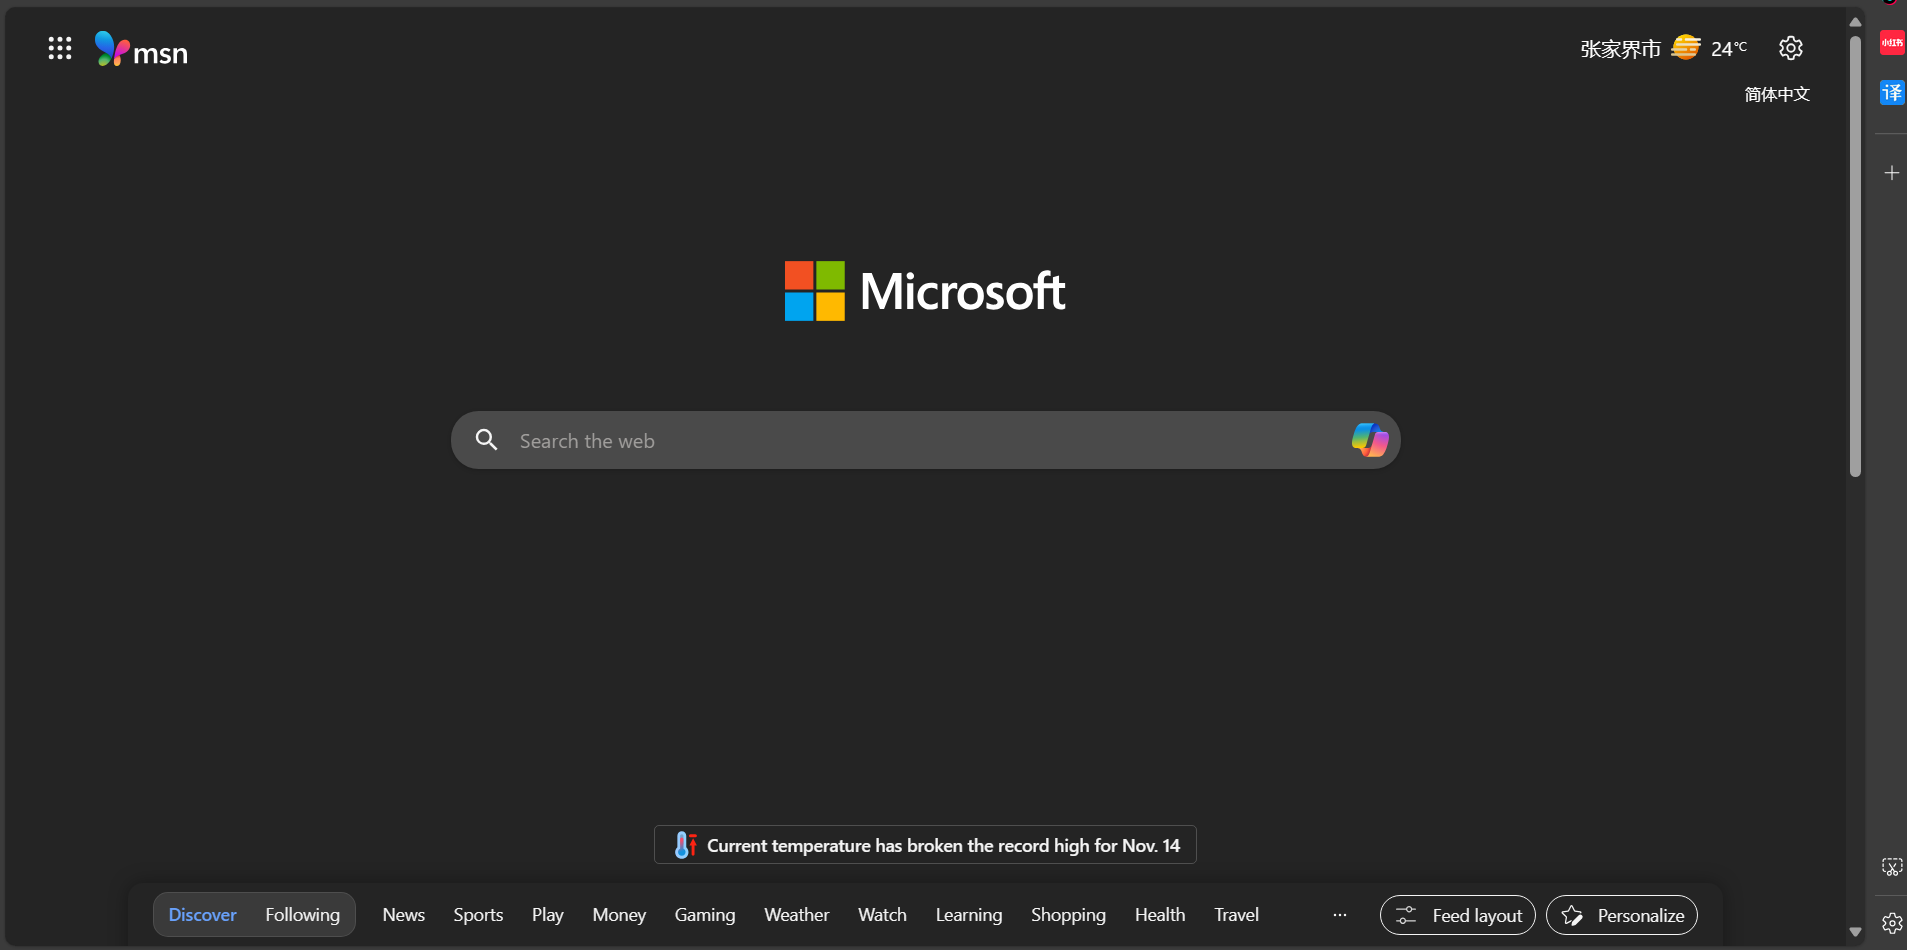Open the Travel category
Screen dimensions: 1907x950
click(1237, 915)
